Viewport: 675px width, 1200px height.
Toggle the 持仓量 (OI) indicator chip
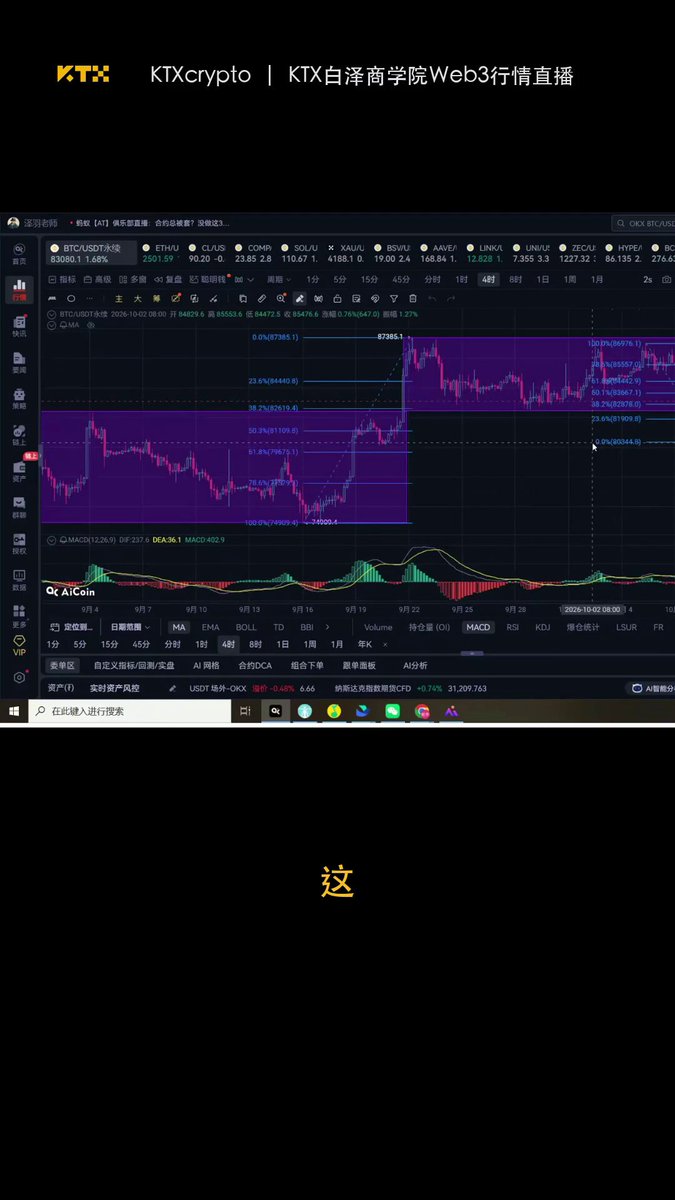[x=429, y=627]
